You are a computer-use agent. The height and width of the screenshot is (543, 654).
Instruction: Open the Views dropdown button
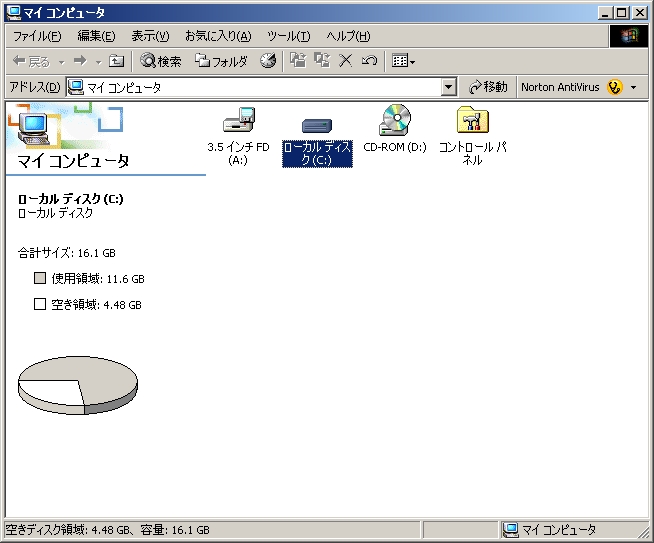403,61
